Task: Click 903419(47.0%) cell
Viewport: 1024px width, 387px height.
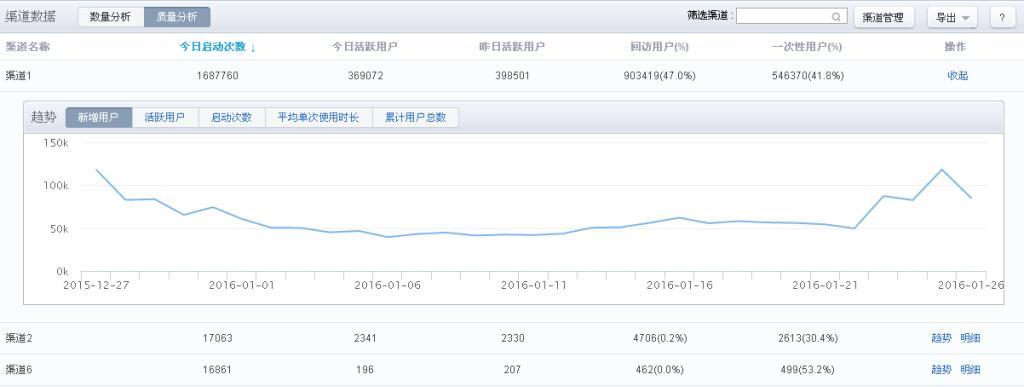Action: point(660,76)
